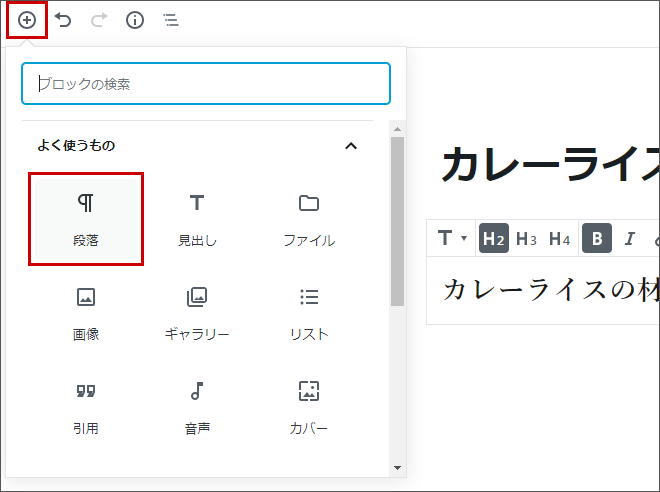660x492 pixels.
Task: Insert a 画像 image block
Action: [x=86, y=314]
